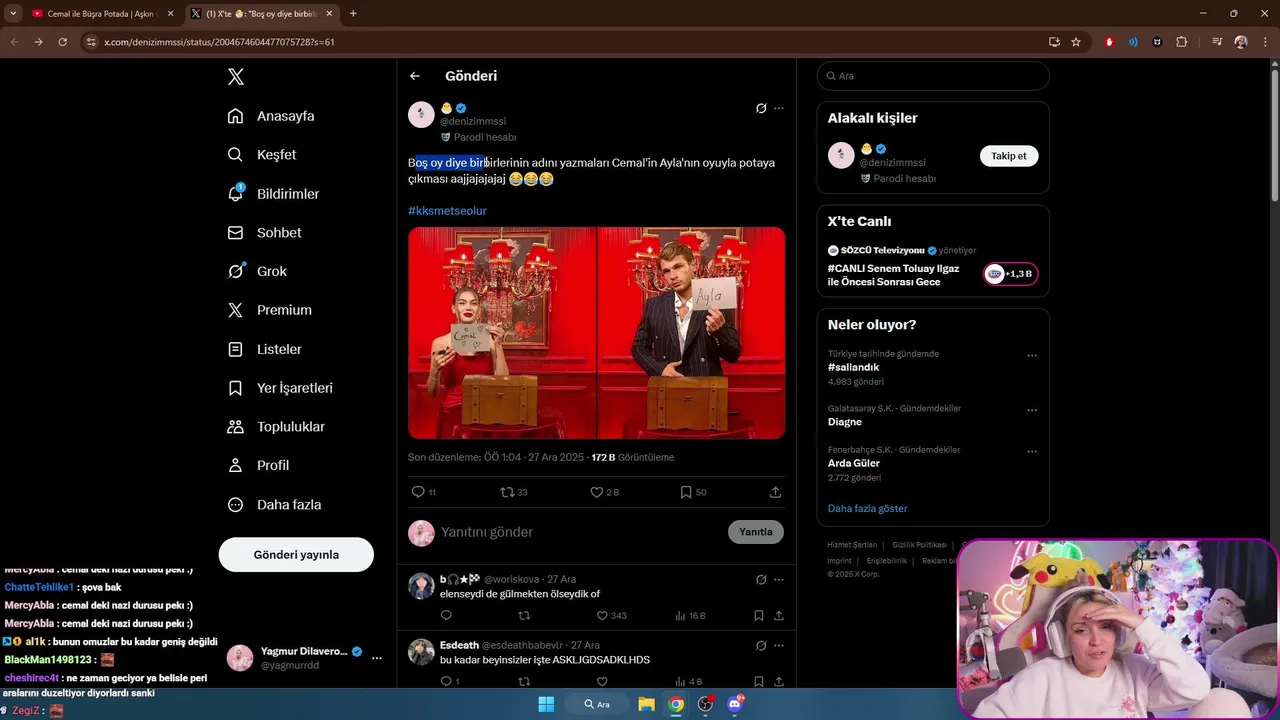Open Profil in the sidebar

click(258, 465)
